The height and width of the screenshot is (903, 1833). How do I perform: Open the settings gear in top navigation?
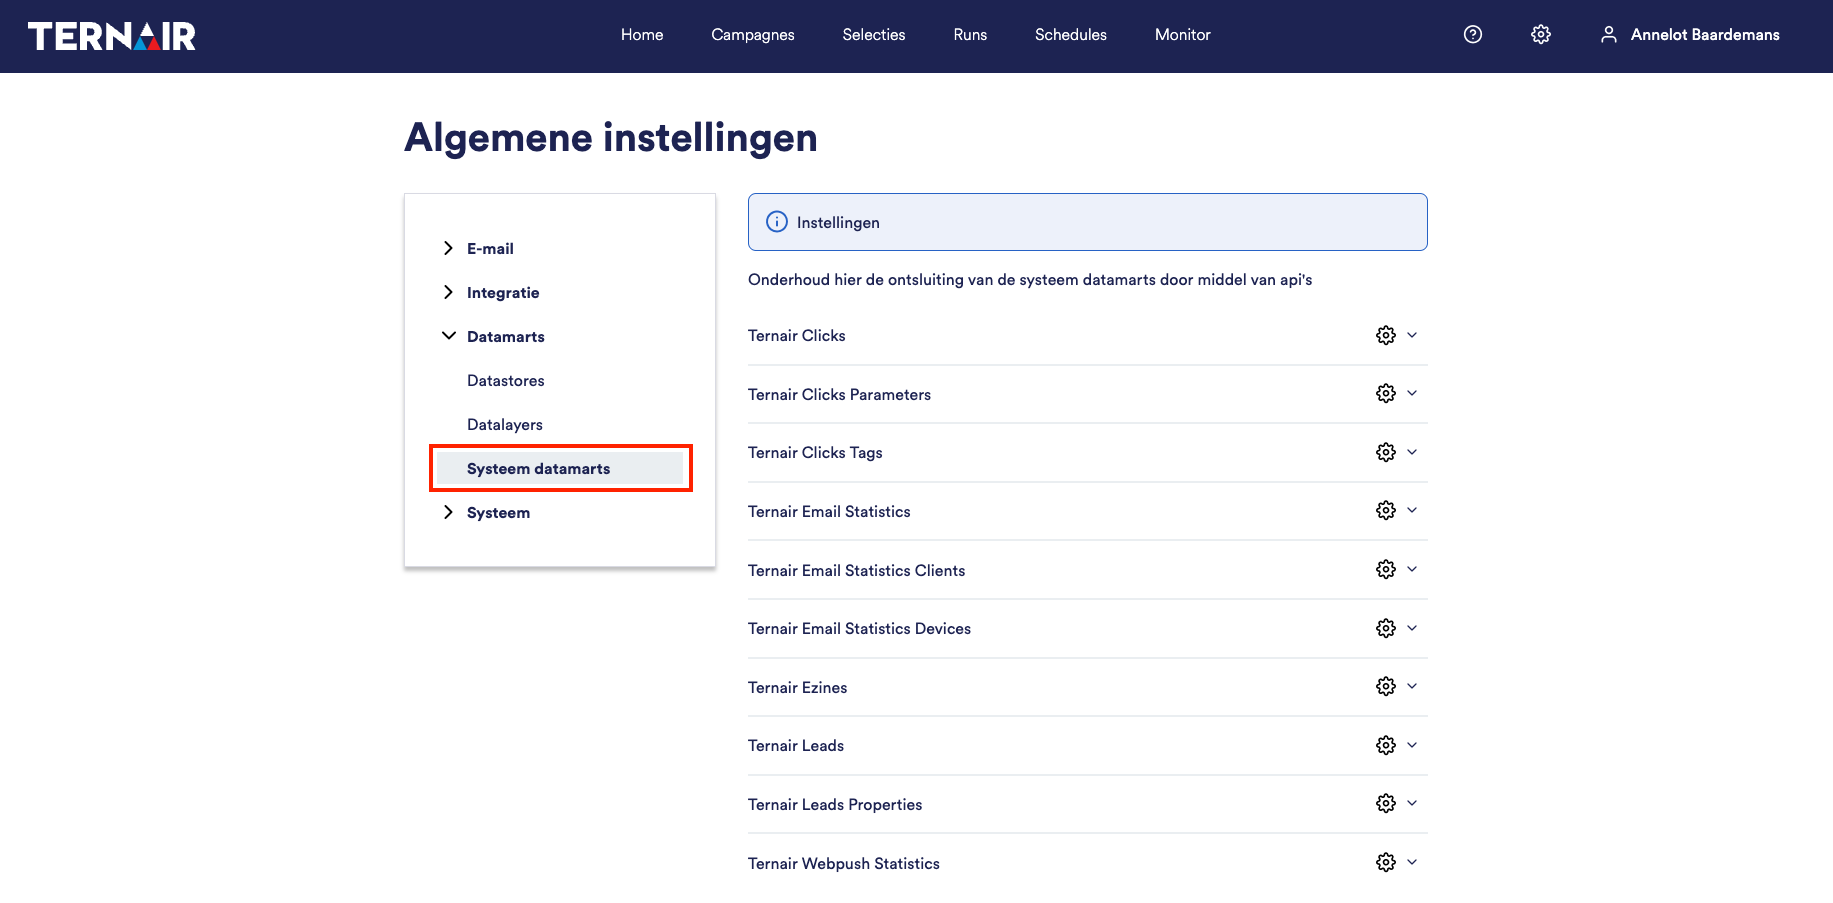coord(1541,35)
